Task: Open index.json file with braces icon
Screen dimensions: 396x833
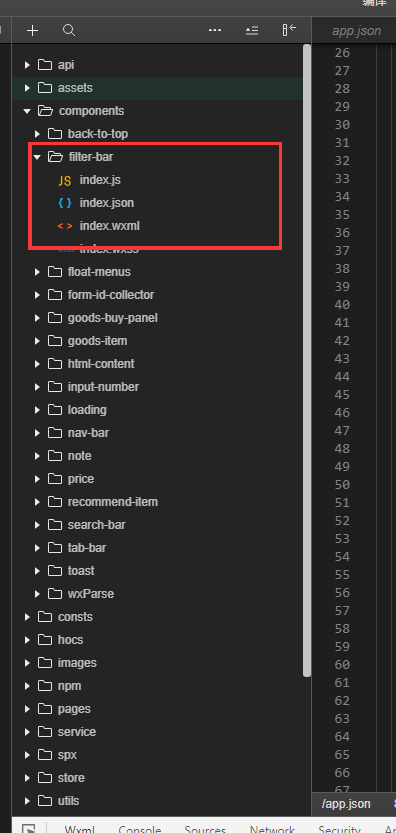Action: click(x=106, y=203)
